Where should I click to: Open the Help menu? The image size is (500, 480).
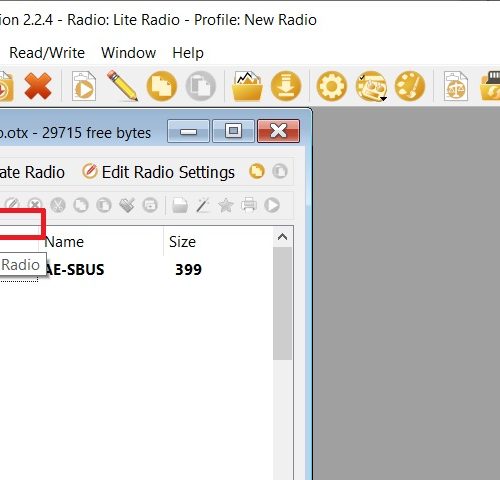pos(188,53)
